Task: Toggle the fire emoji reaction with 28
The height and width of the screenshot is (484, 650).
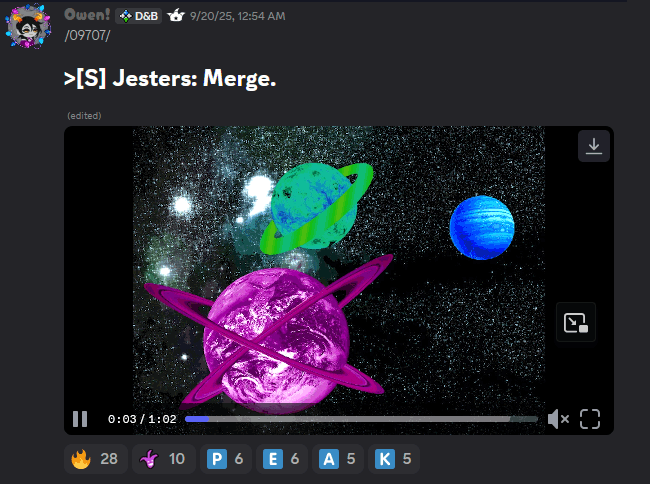Action: [95, 459]
